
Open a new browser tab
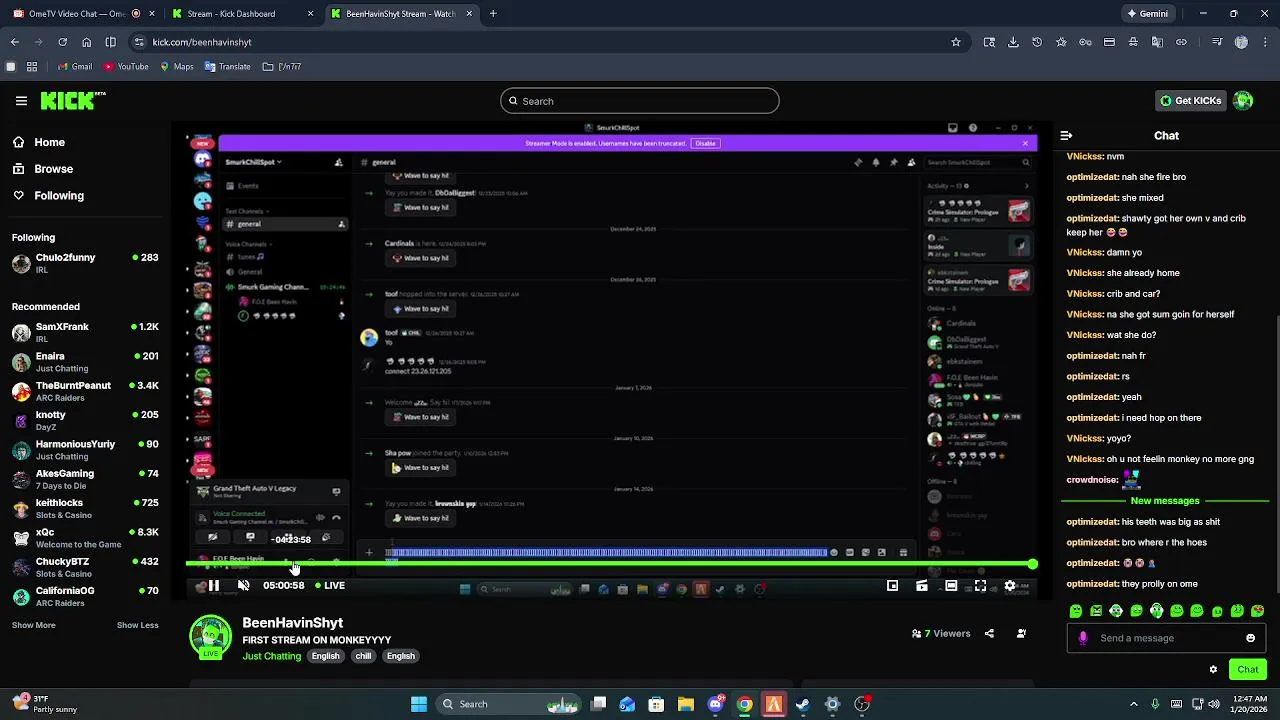(493, 14)
